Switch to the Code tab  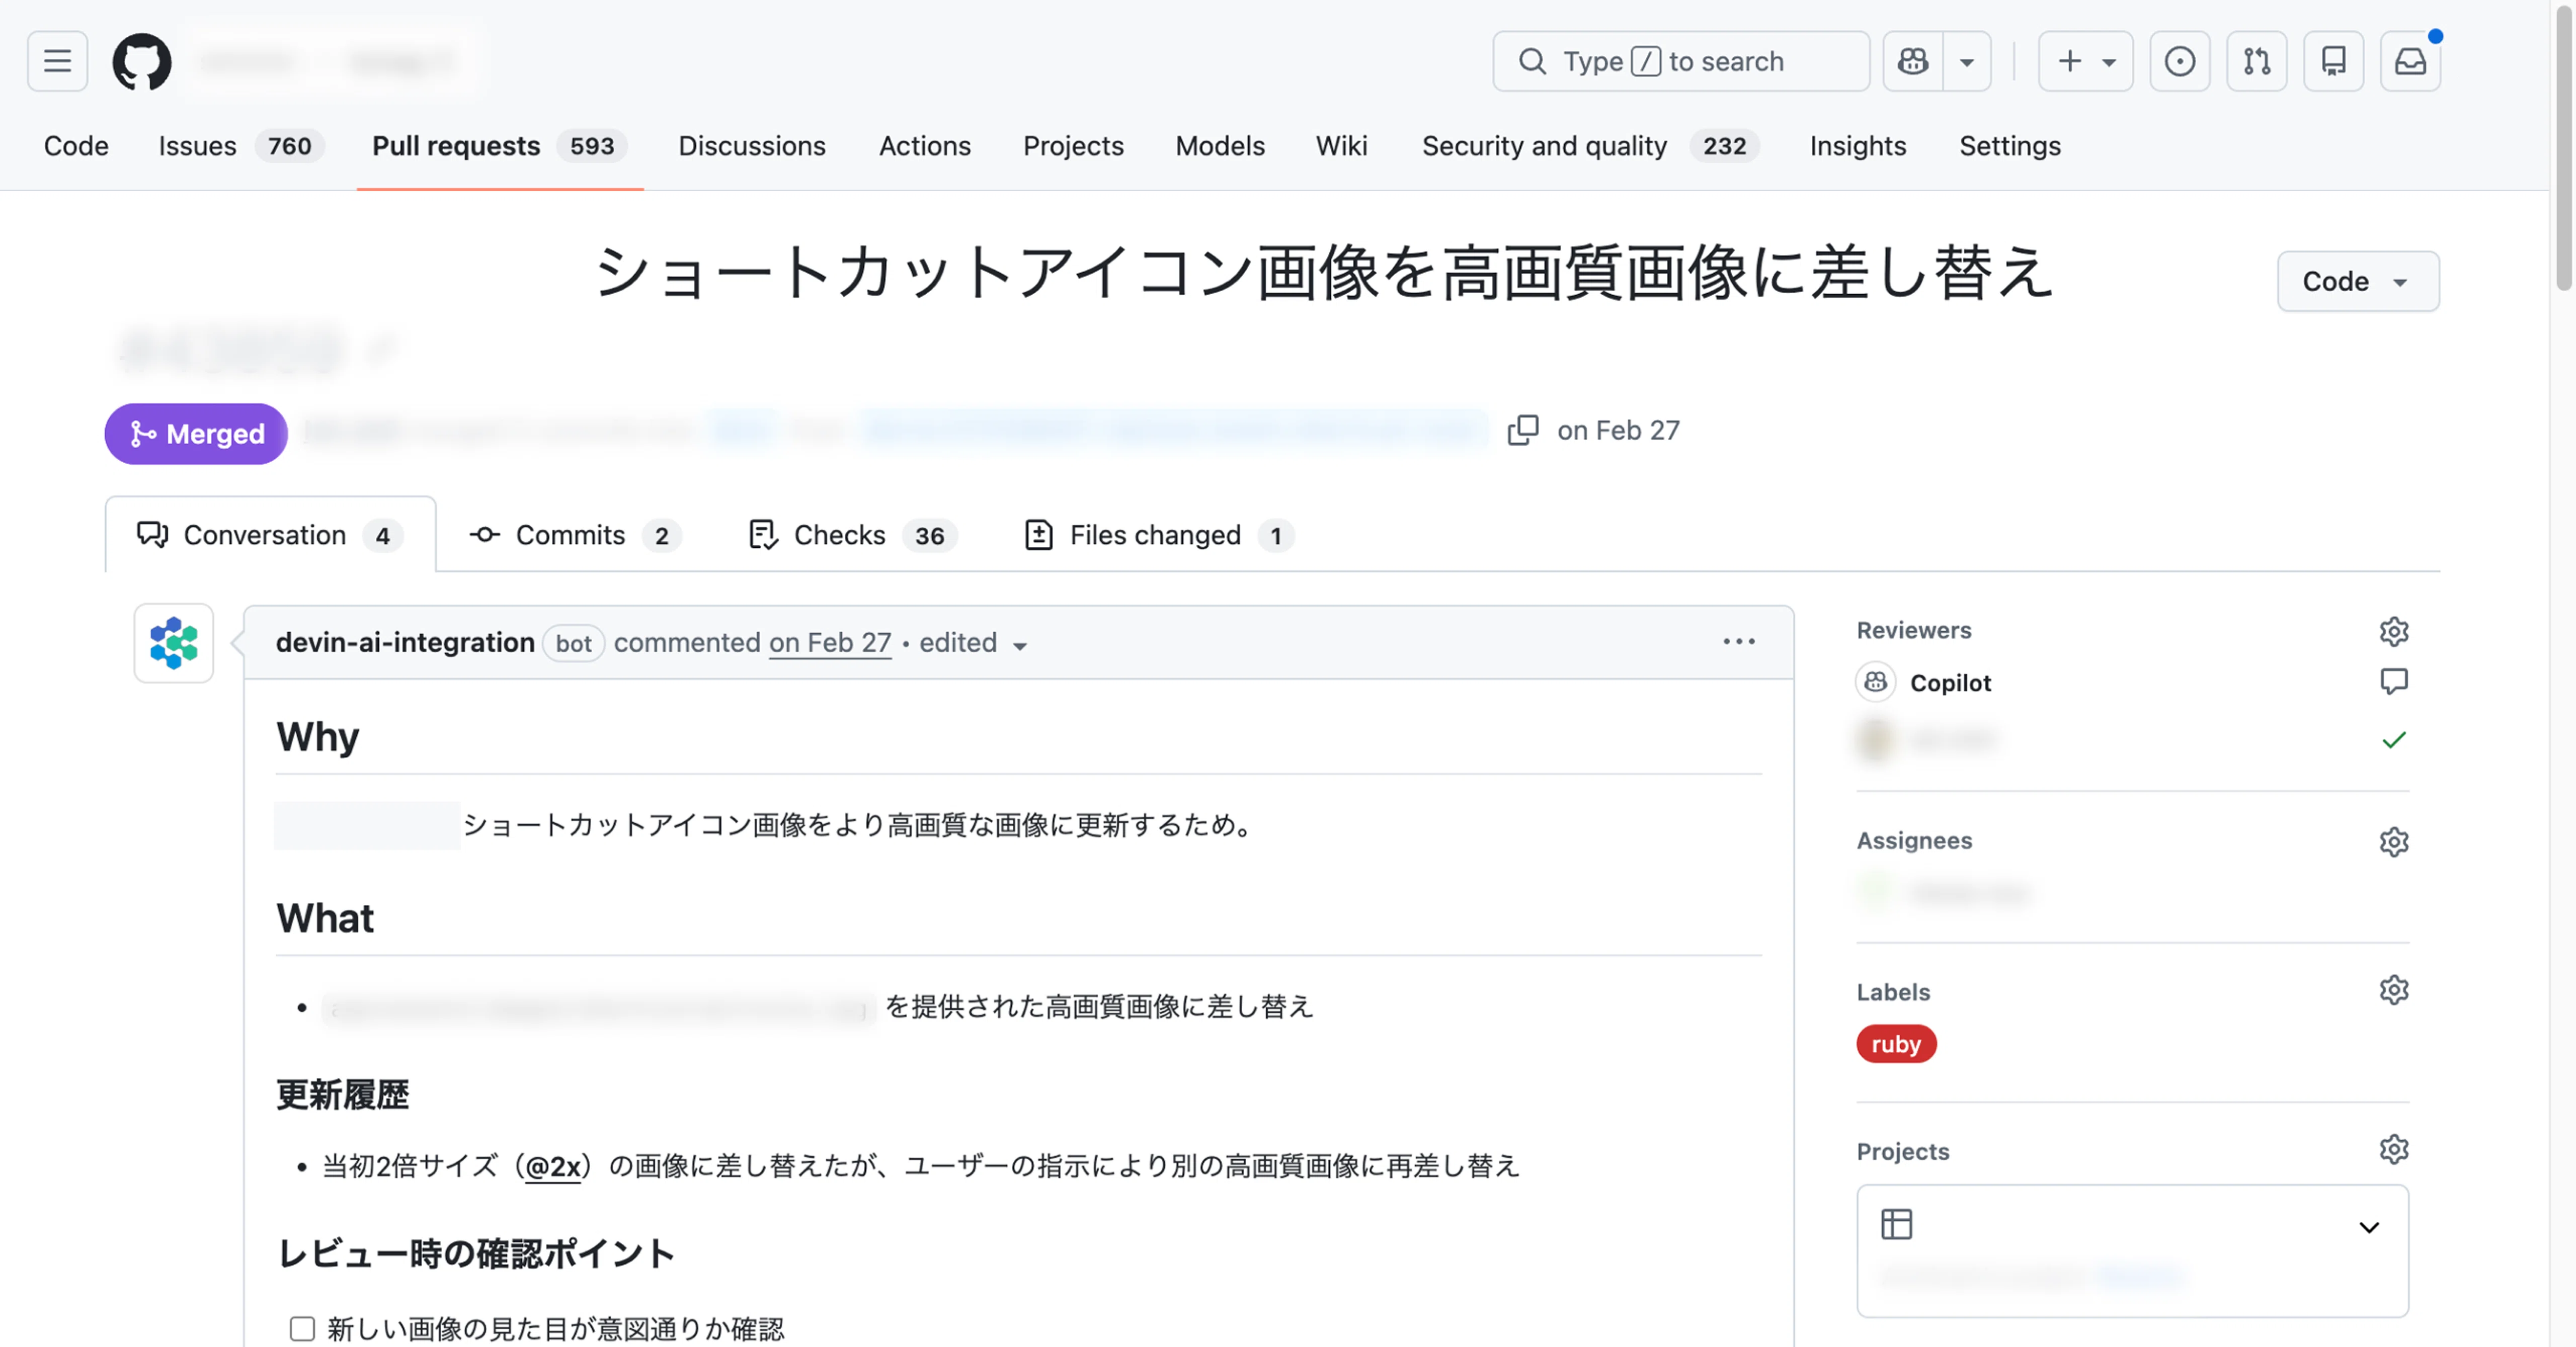[76, 146]
